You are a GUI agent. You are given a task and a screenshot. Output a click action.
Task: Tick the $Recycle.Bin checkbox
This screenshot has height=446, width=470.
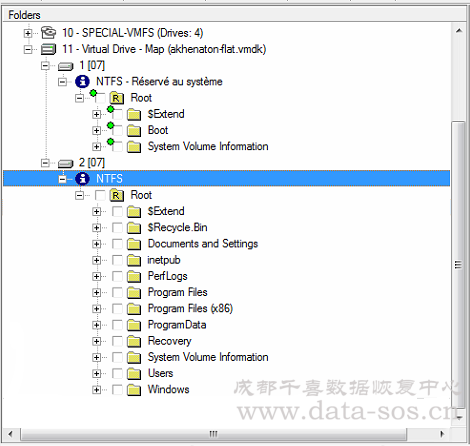tap(117, 228)
